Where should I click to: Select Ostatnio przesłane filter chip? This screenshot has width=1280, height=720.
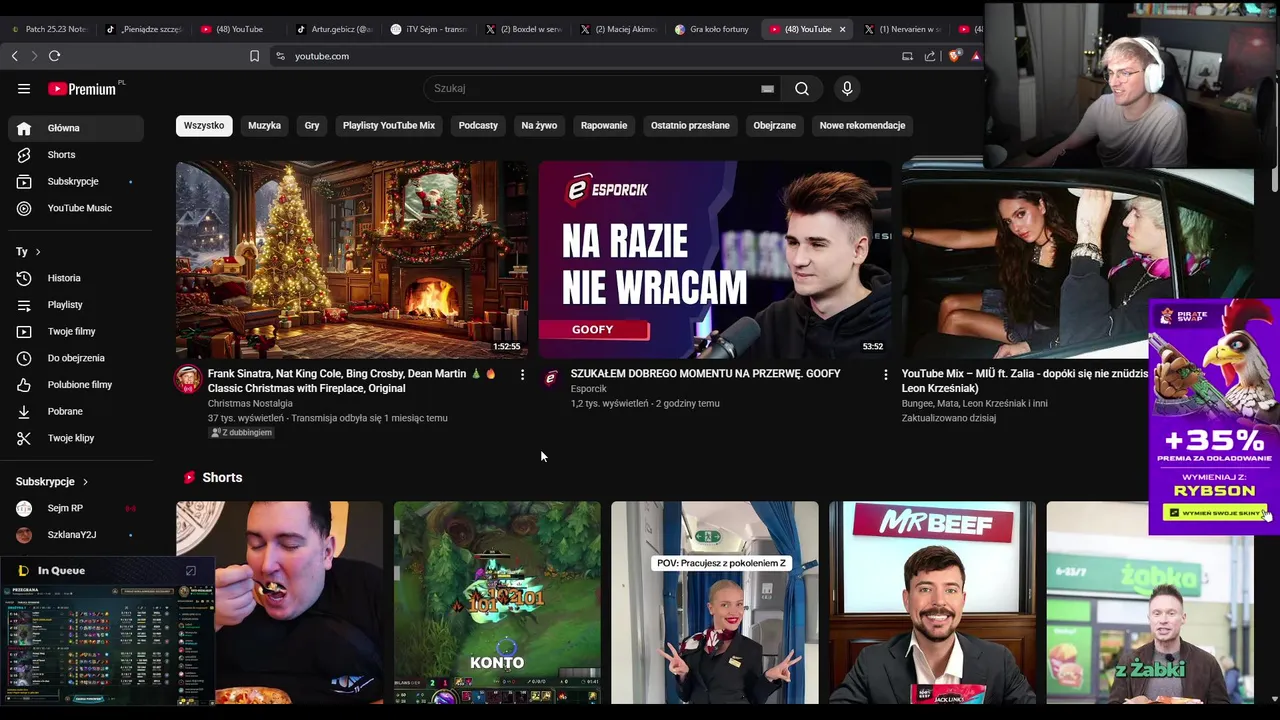tap(690, 126)
